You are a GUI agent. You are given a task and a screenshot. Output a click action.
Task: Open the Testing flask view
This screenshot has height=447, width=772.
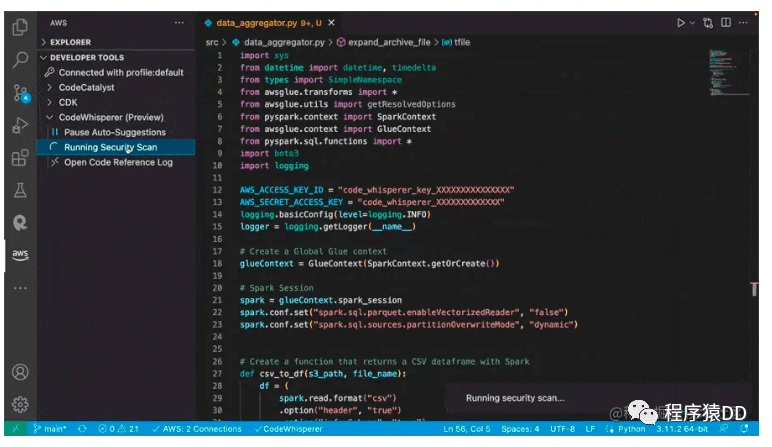click(x=20, y=190)
